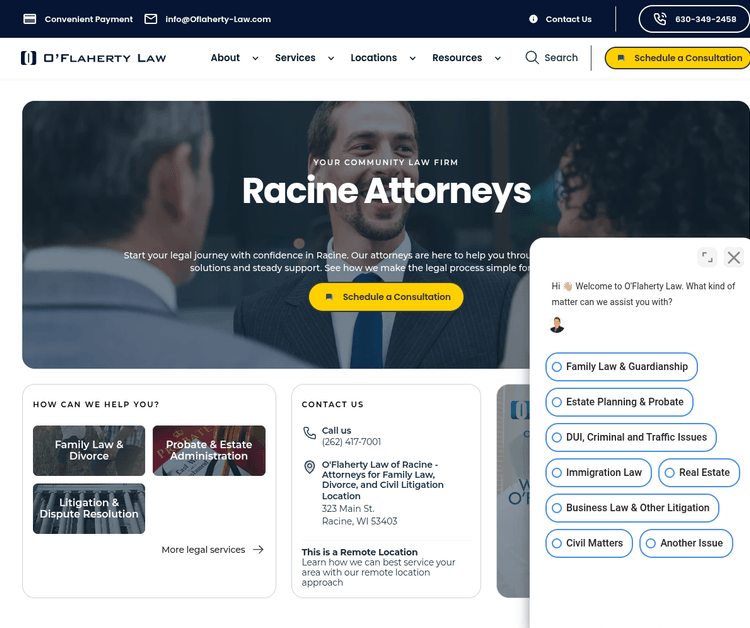Click the (262) 417-7001 phone number
This screenshot has height=628, width=750.
(x=352, y=441)
